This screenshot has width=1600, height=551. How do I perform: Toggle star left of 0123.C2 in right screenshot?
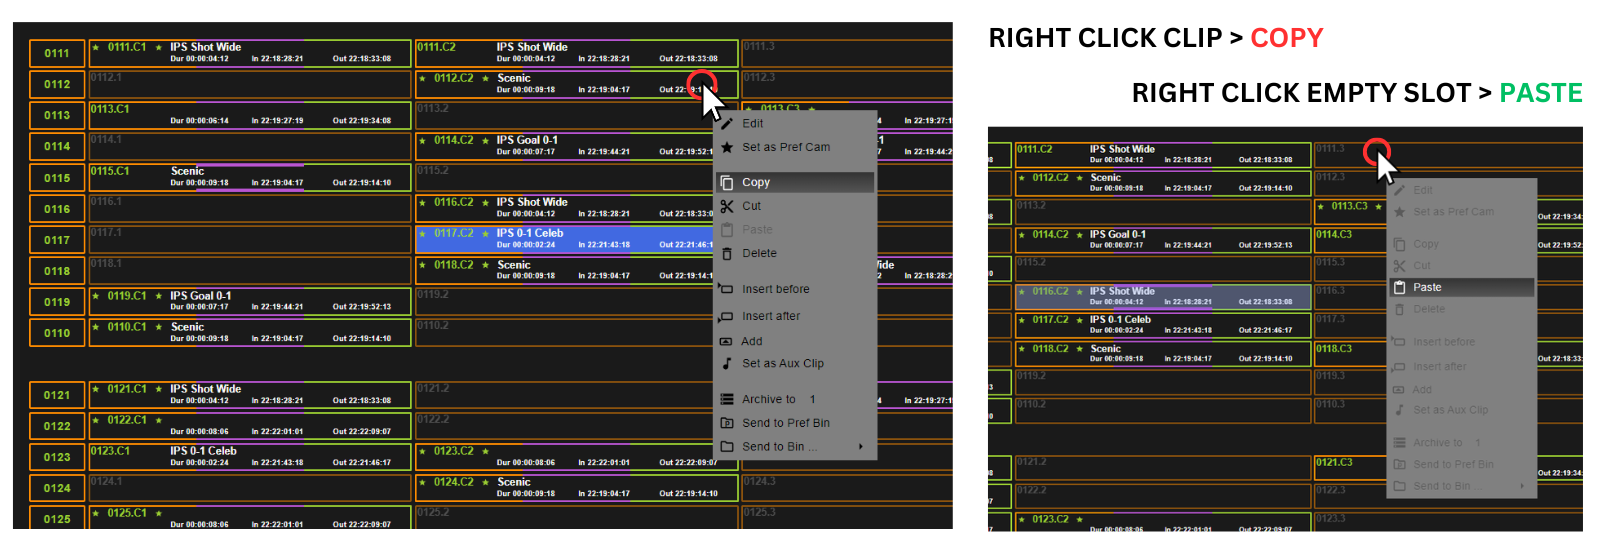1021,519
